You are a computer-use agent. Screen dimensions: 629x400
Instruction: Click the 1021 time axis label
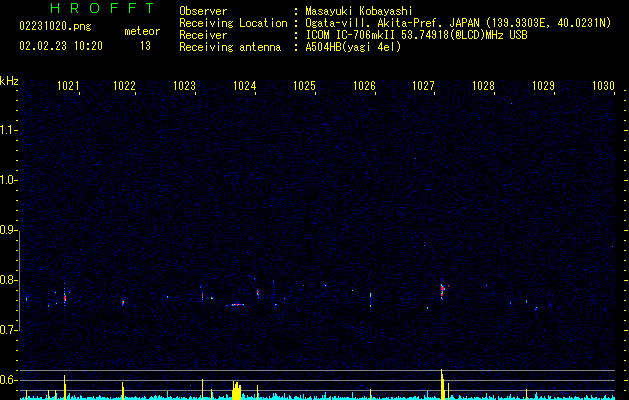click(x=68, y=86)
